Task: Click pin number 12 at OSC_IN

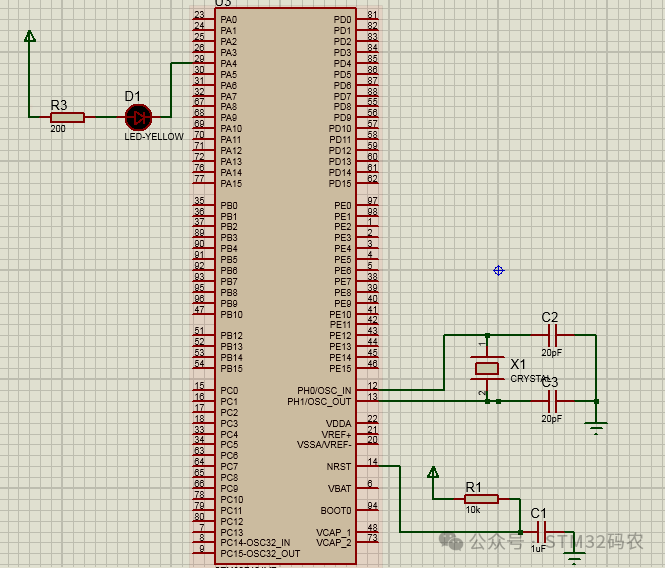Action: (x=372, y=386)
